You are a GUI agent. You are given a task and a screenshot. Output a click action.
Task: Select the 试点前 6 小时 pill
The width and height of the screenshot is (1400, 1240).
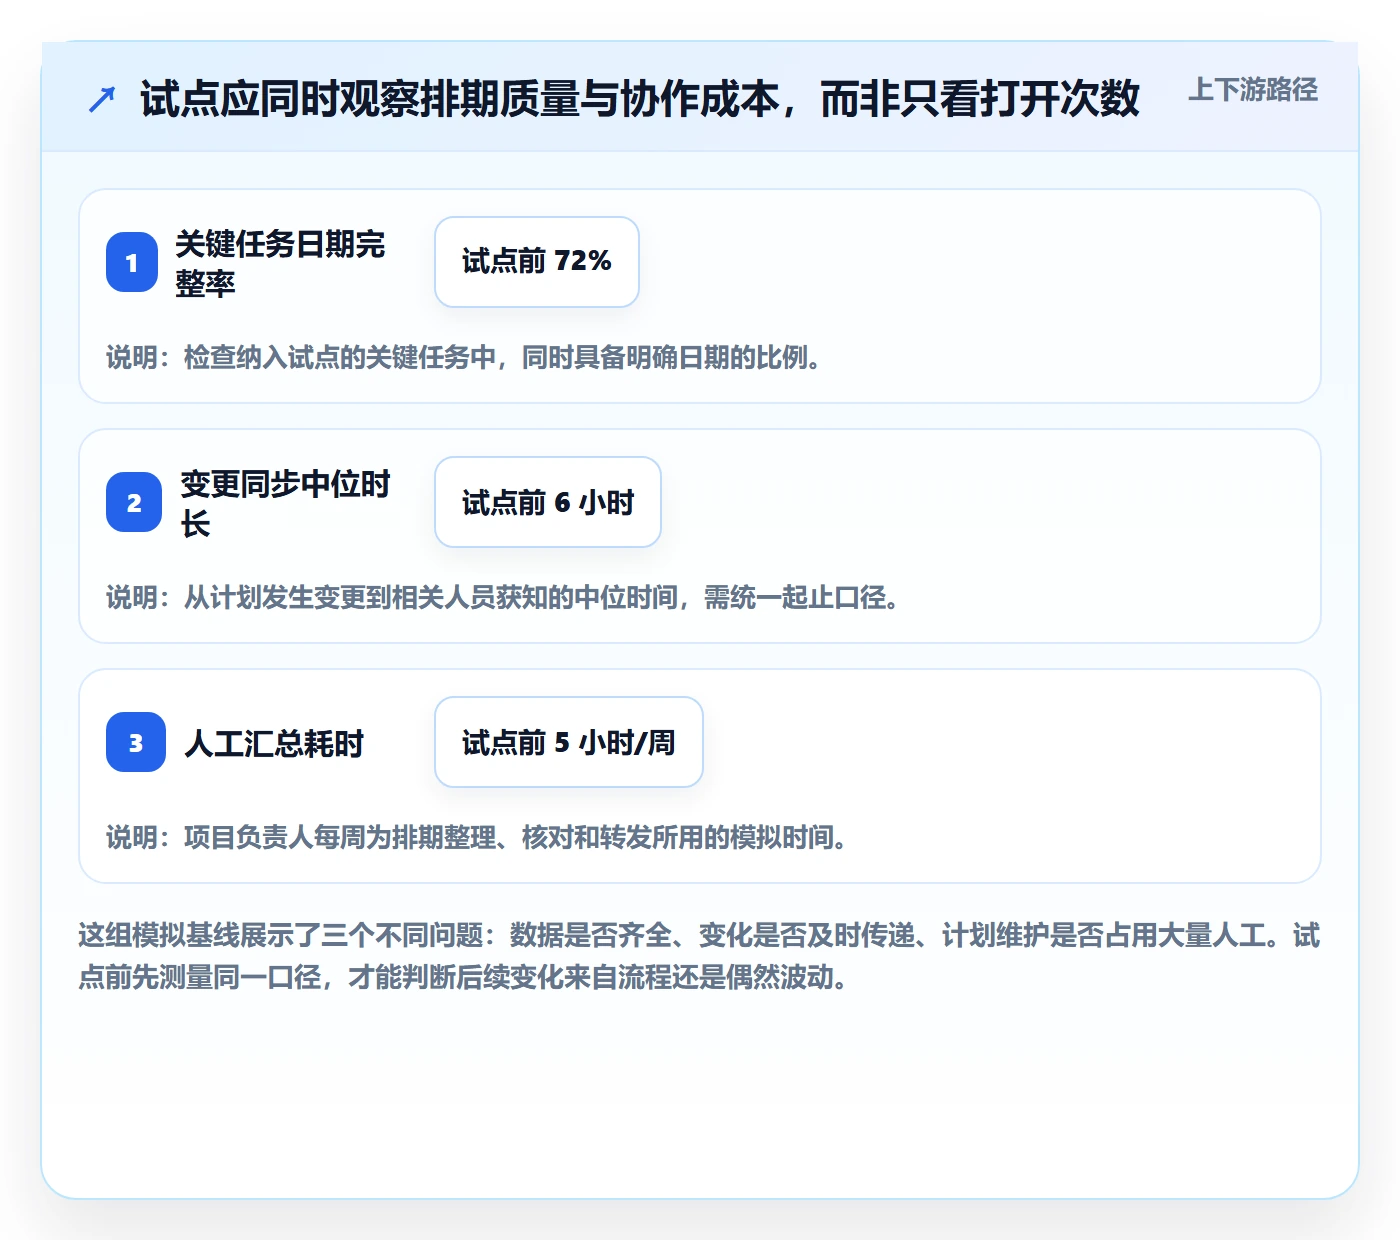tap(548, 502)
